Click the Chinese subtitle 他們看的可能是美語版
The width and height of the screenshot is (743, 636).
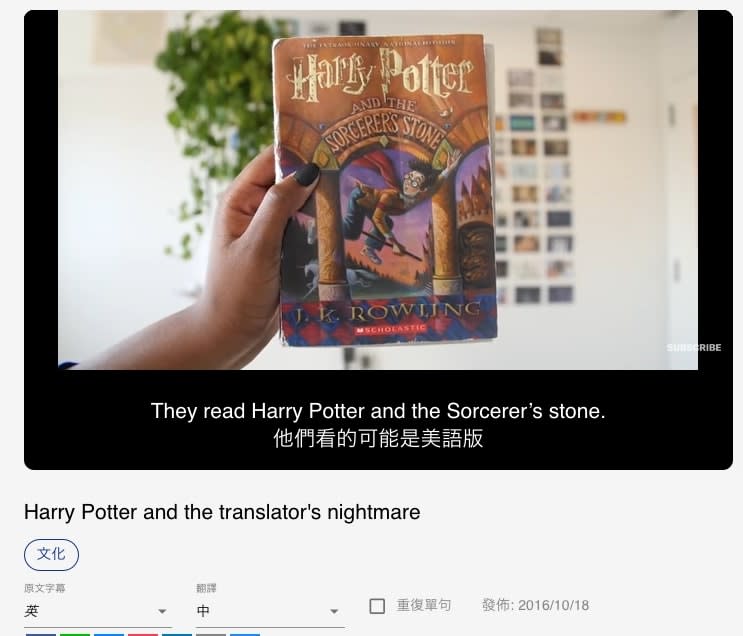coord(378,438)
